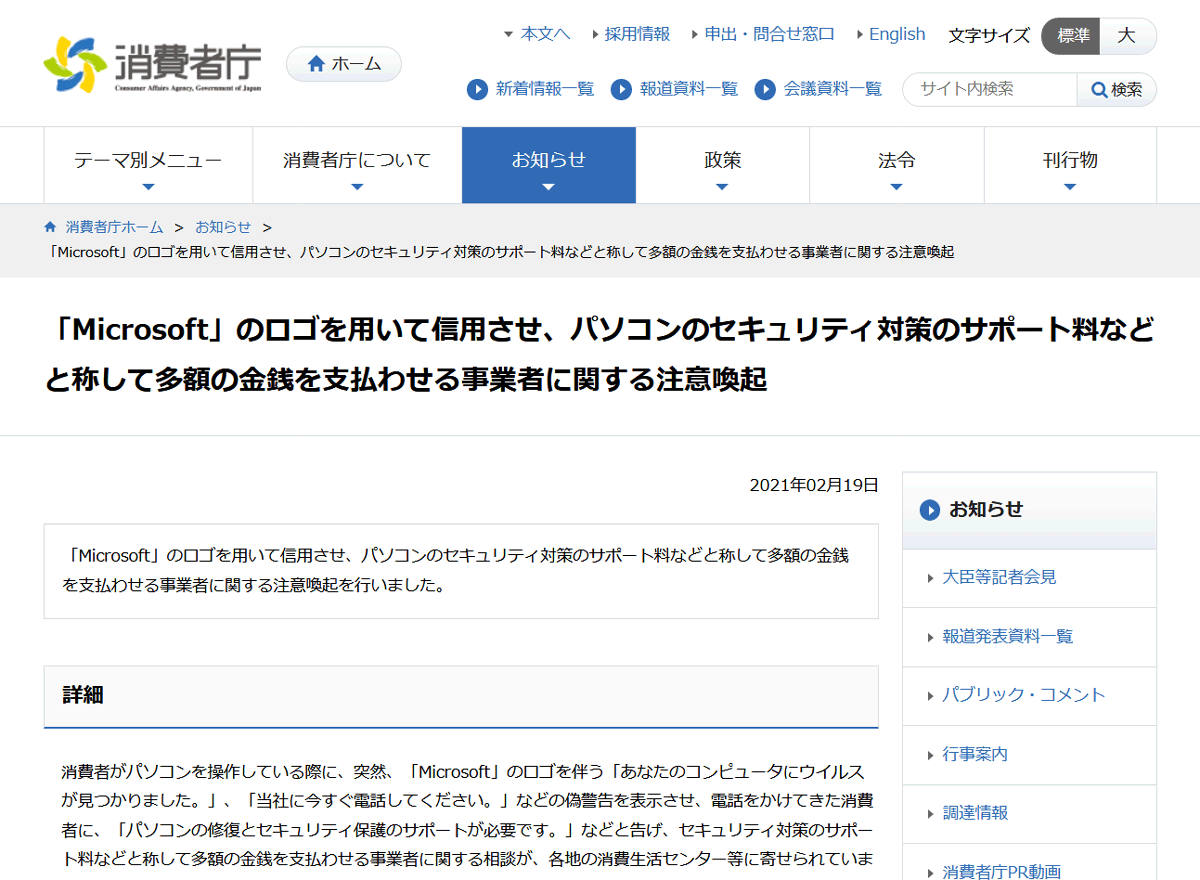
Task: Click the blue circular arrow beside 報道資料一覧
Action: (622, 89)
